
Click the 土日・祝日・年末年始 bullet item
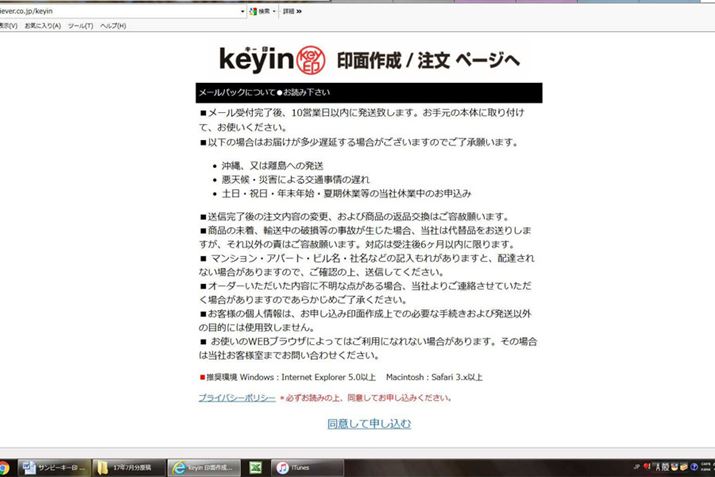click(x=347, y=193)
